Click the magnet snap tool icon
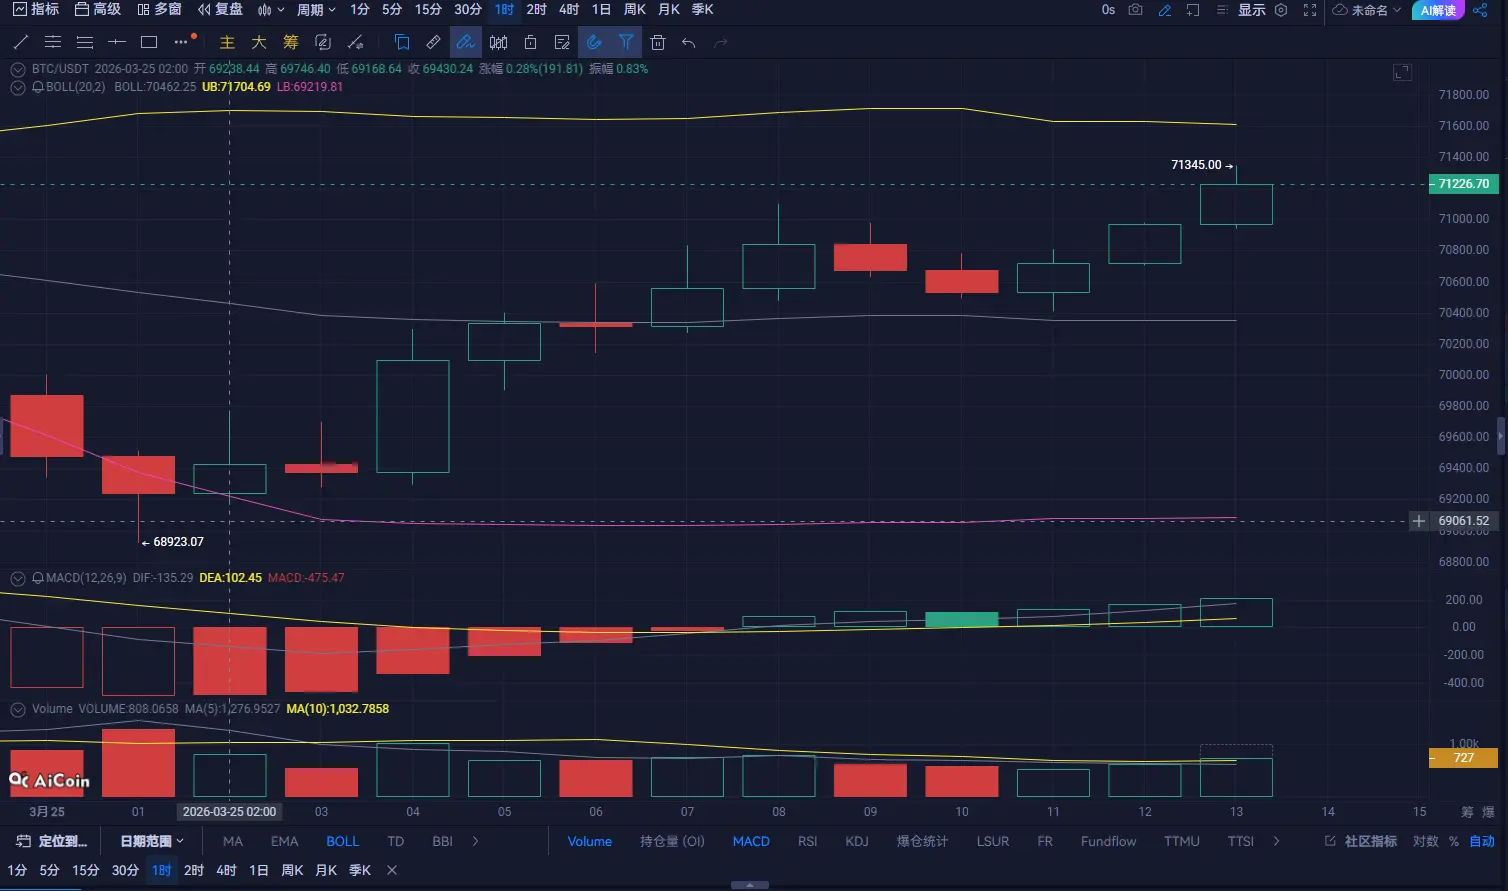 point(594,42)
